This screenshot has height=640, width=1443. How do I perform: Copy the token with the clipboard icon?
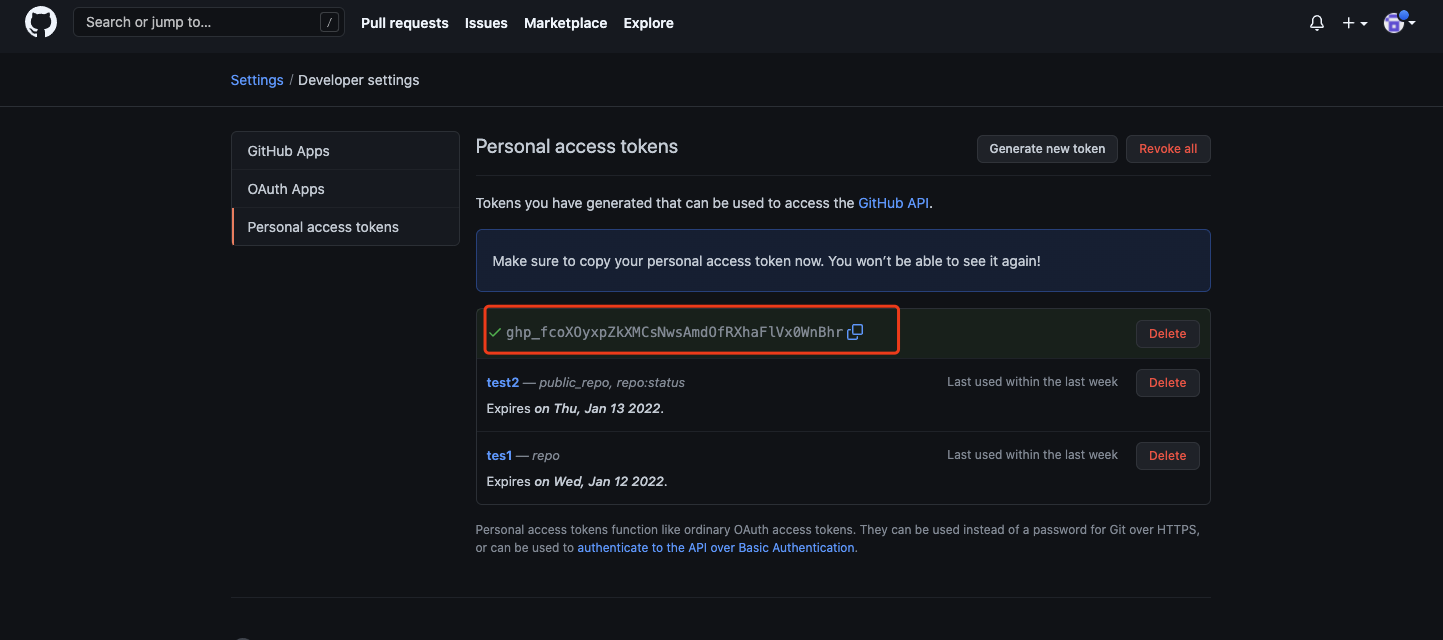click(x=855, y=332)
